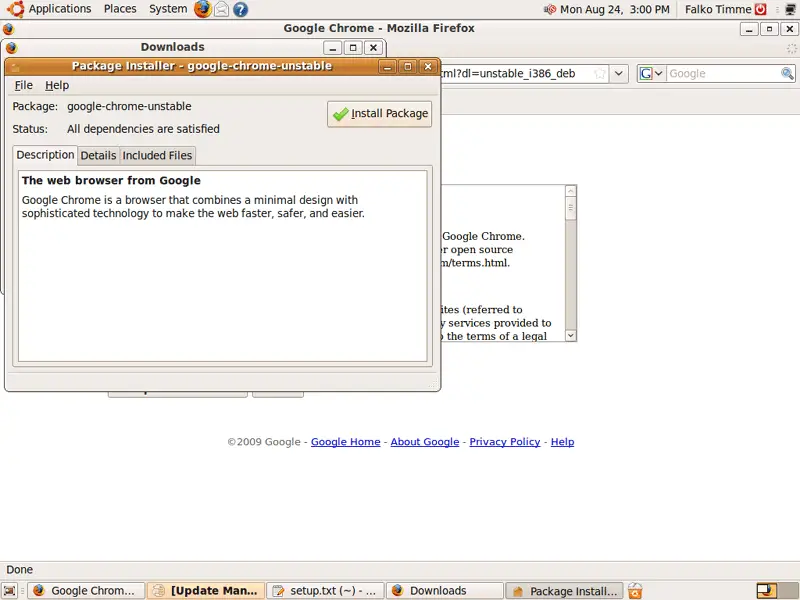Viewport: 800px width, 600px height.
Task: Switch to Update Manager taskbar item
Action: 206,591
